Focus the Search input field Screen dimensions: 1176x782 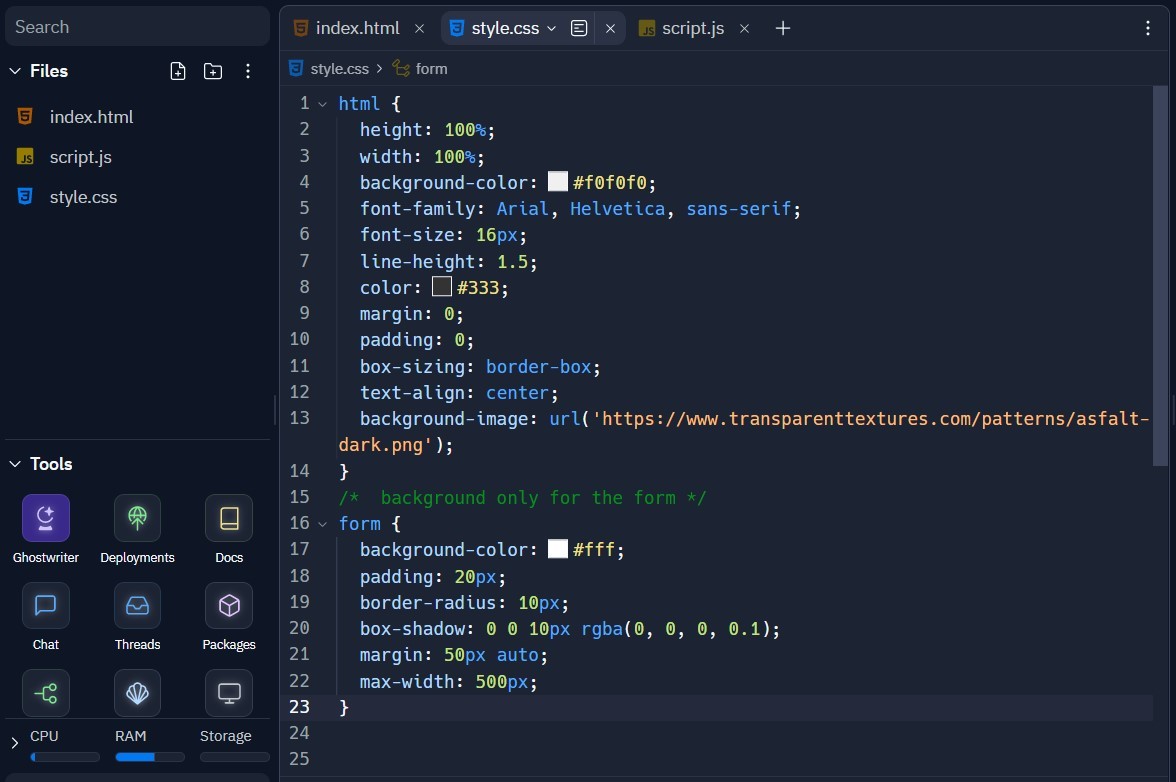click(x=137, y=27)
